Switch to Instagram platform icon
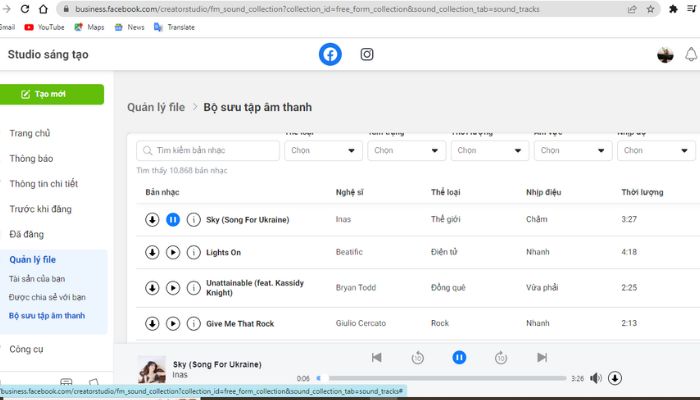This screenshot has height=400, width=700. [367, 54]
